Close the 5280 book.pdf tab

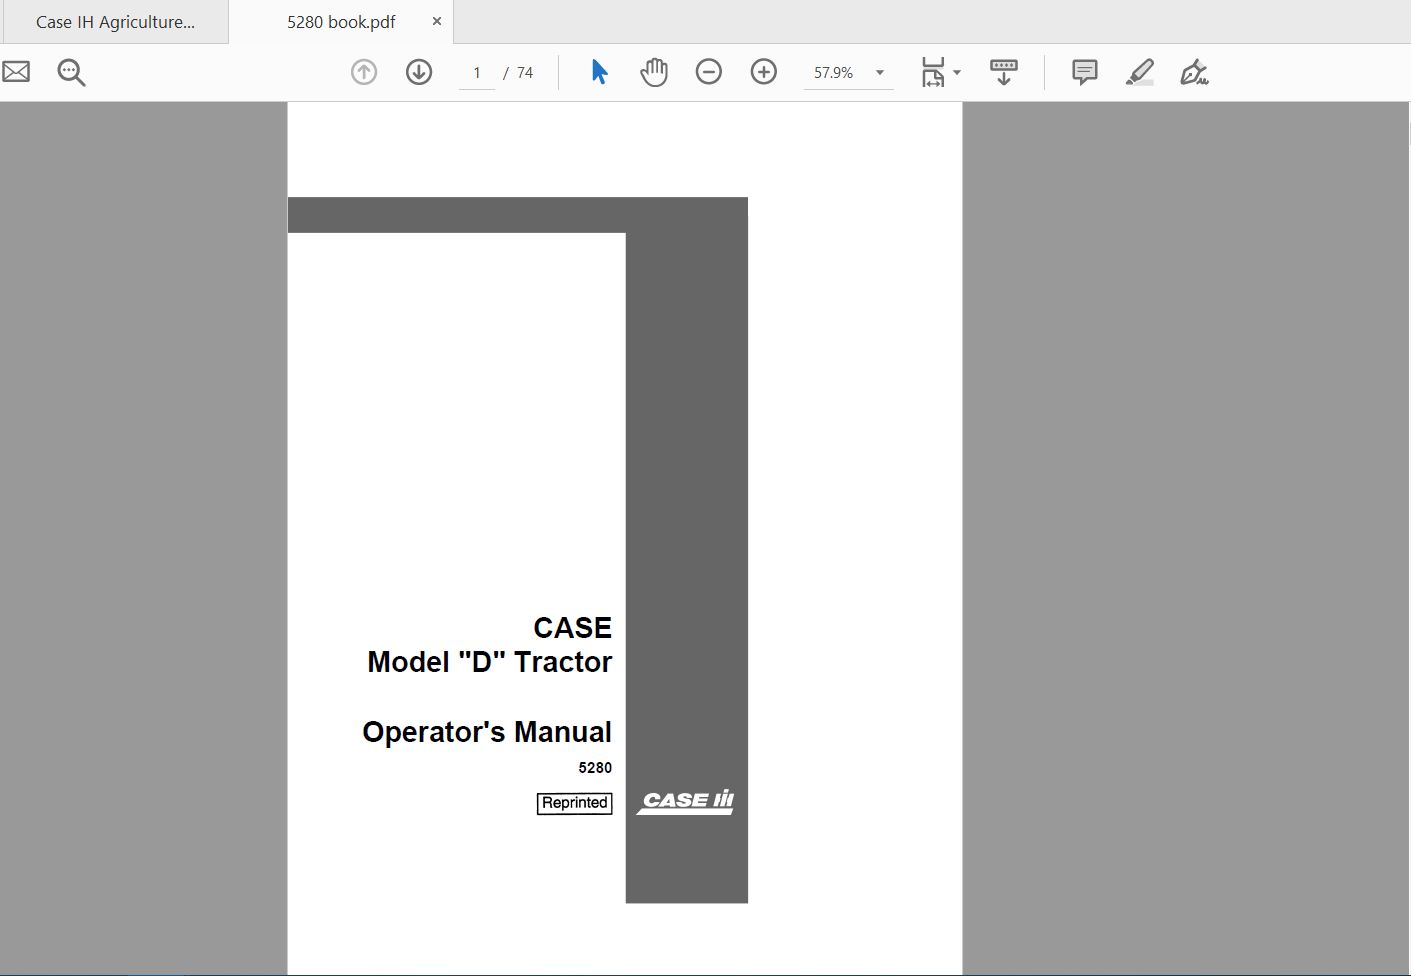tap(437, 21)
